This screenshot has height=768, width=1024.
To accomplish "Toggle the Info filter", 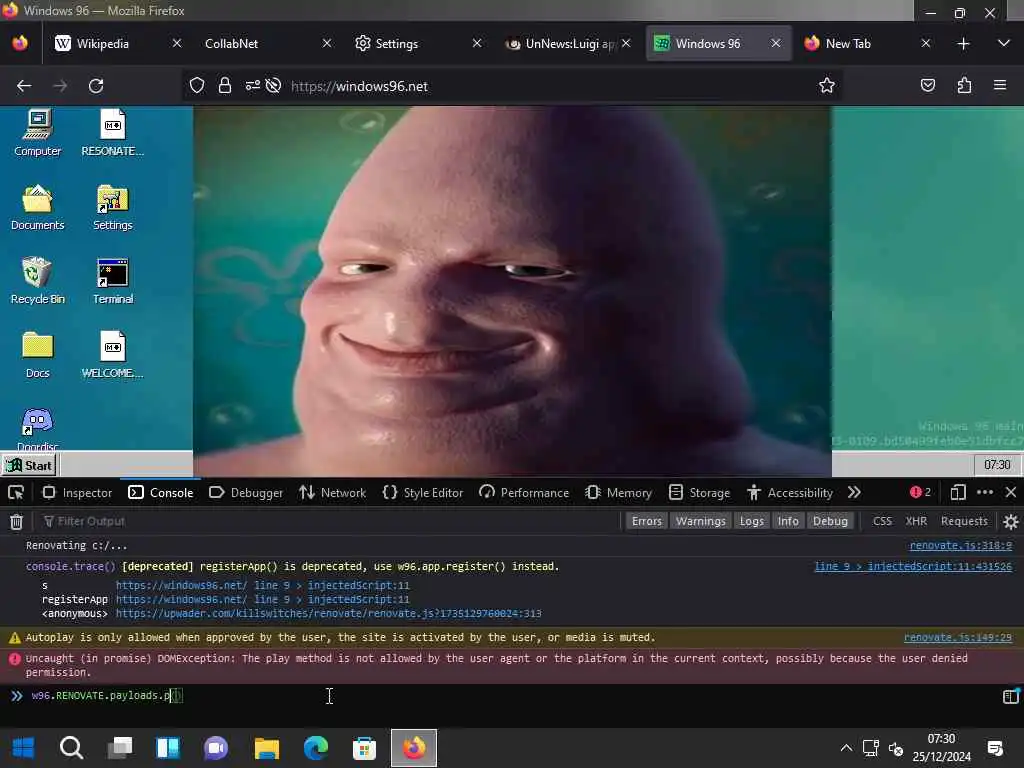I will point(788,521).
